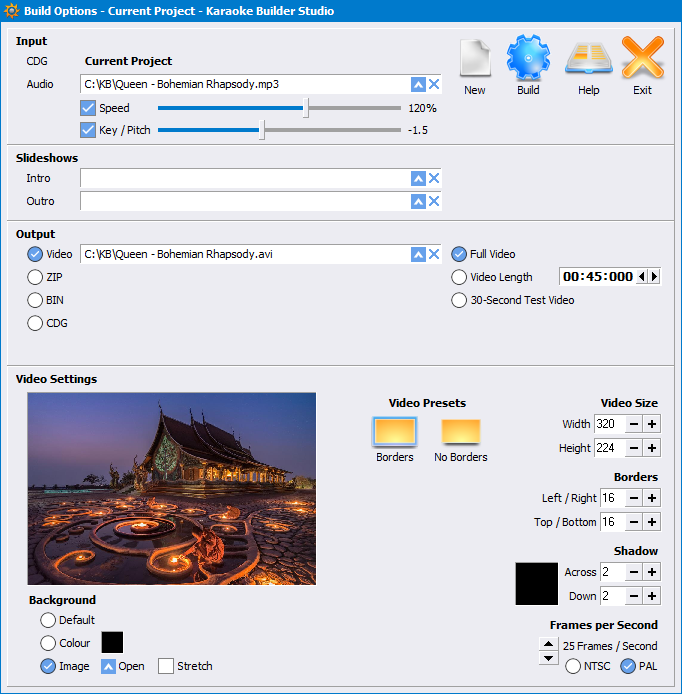Open the background Colour swatch
The height and width of the screenshot is (694, 682).
coord(112,643)
